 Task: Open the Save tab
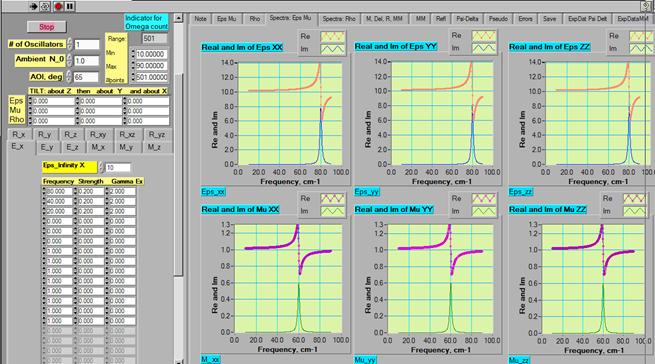pyautogui.click(x=549, y=19)
